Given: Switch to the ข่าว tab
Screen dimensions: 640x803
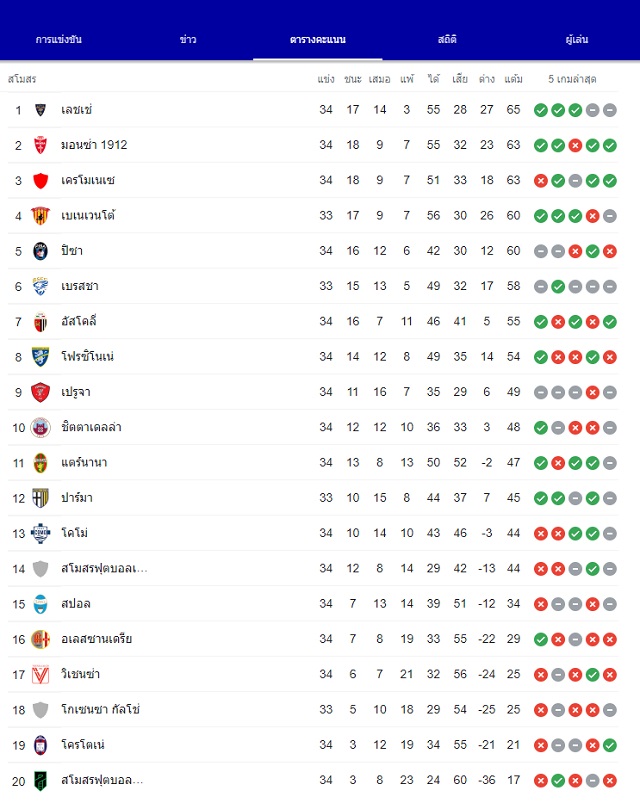Looking at the screenshot, I should tap(188, 39).
